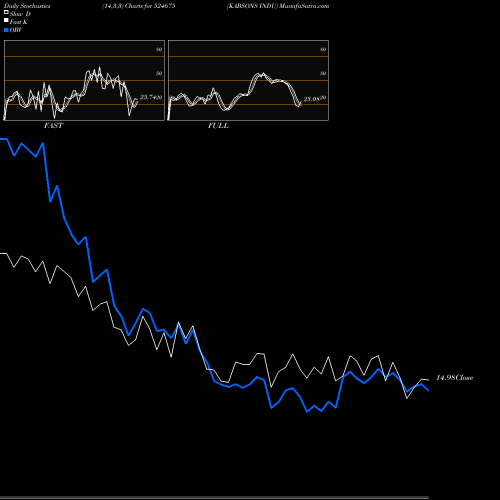The image size is (500, 500).
Task: Select the '(14,3,3) Charts for 524675' text
Action: click(x=138, y=6)
